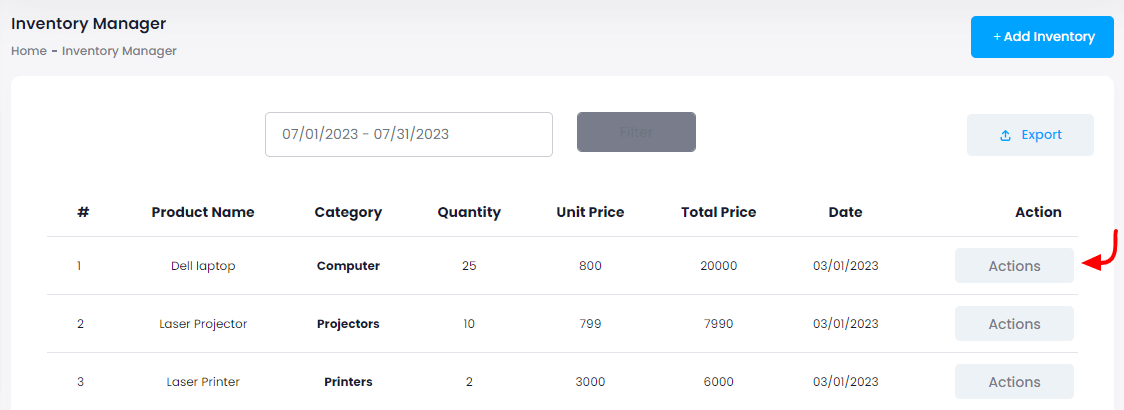Sort by Product Name column header
Image resolution: width=1124 pixels, height=410 pixels.
(x=203, y=212)
